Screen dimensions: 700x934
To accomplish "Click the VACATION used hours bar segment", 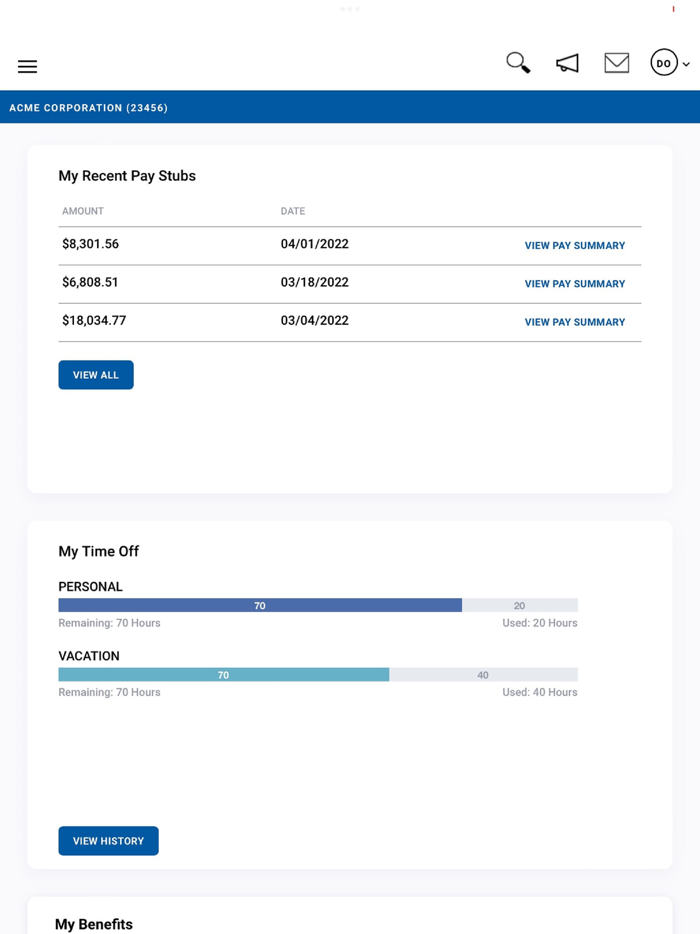I will pos(483,674).
